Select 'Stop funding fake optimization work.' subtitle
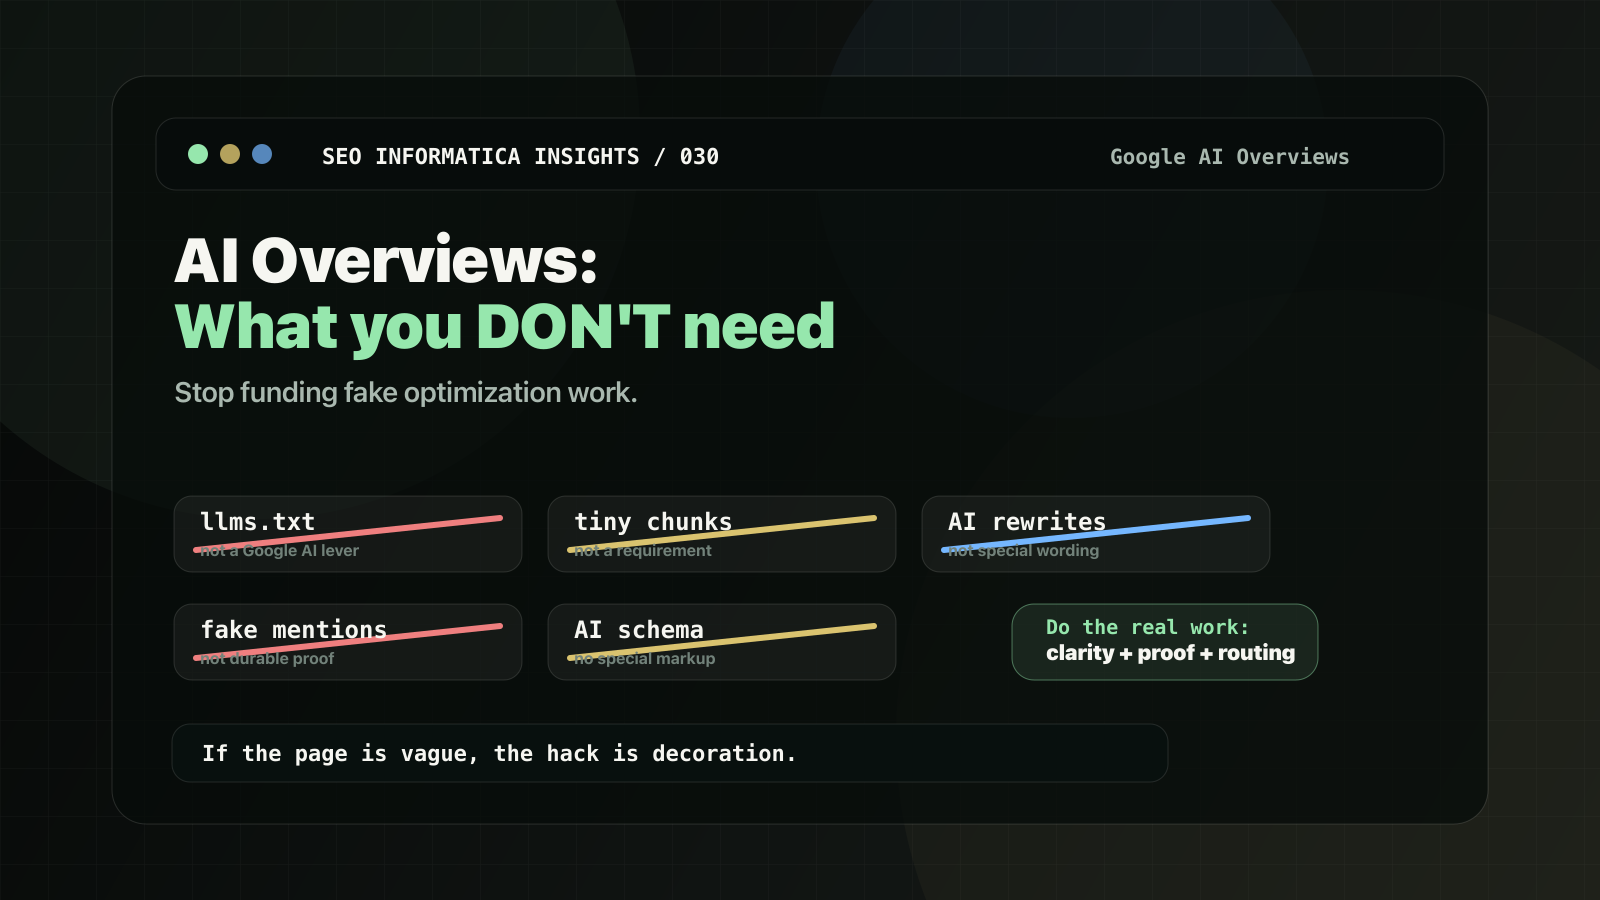The height and width of the screenshot is (900, 1600). tap(406, 393)
